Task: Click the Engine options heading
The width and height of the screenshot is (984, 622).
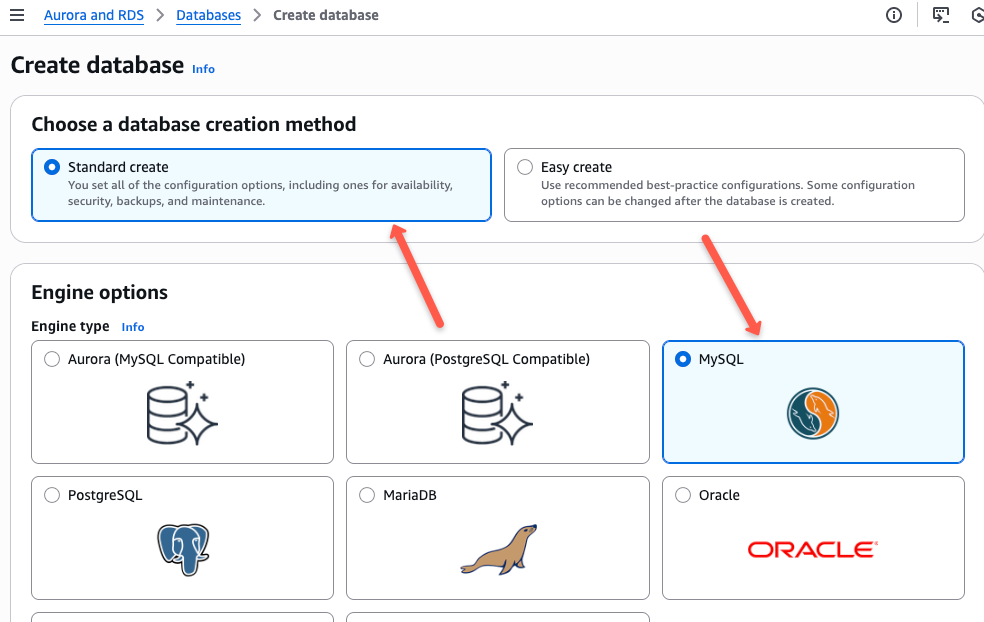Action: pyautogui.click(x=100, y=292)
